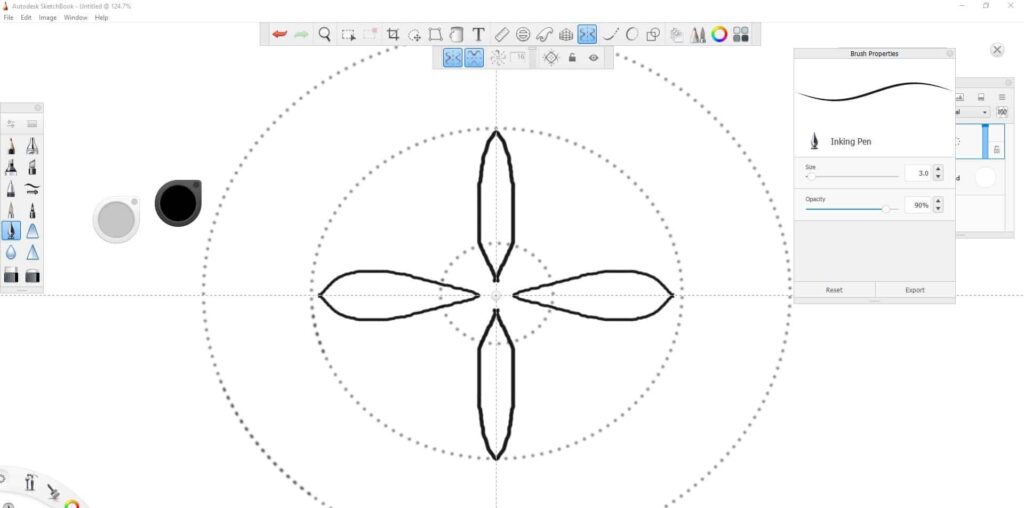
Task: Open the Draw Style shapes tool
Action: 653,34
